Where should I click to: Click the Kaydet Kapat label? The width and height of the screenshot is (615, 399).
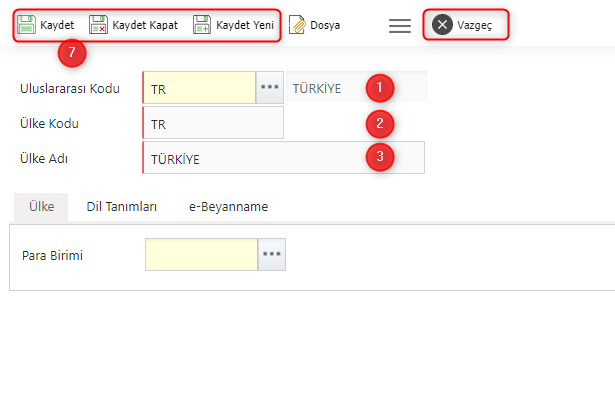coord(145,25)
